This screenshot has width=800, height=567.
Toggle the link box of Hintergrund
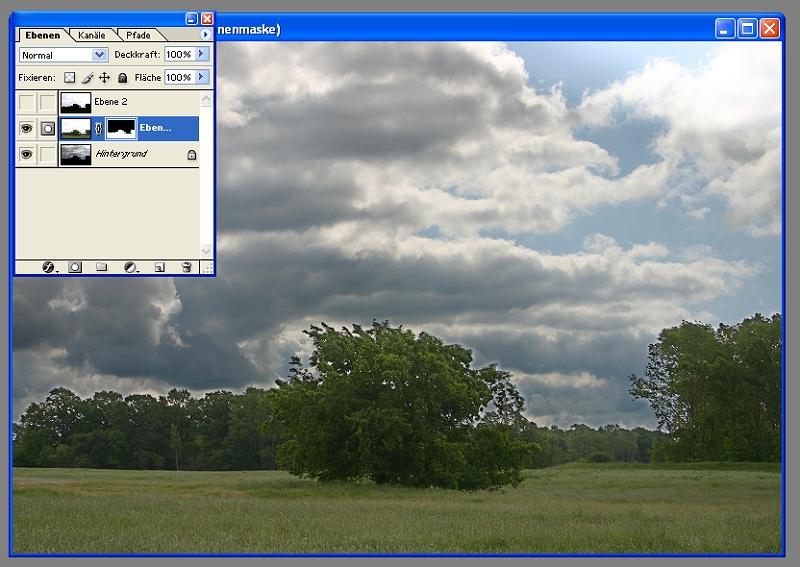tap(47, 155)
